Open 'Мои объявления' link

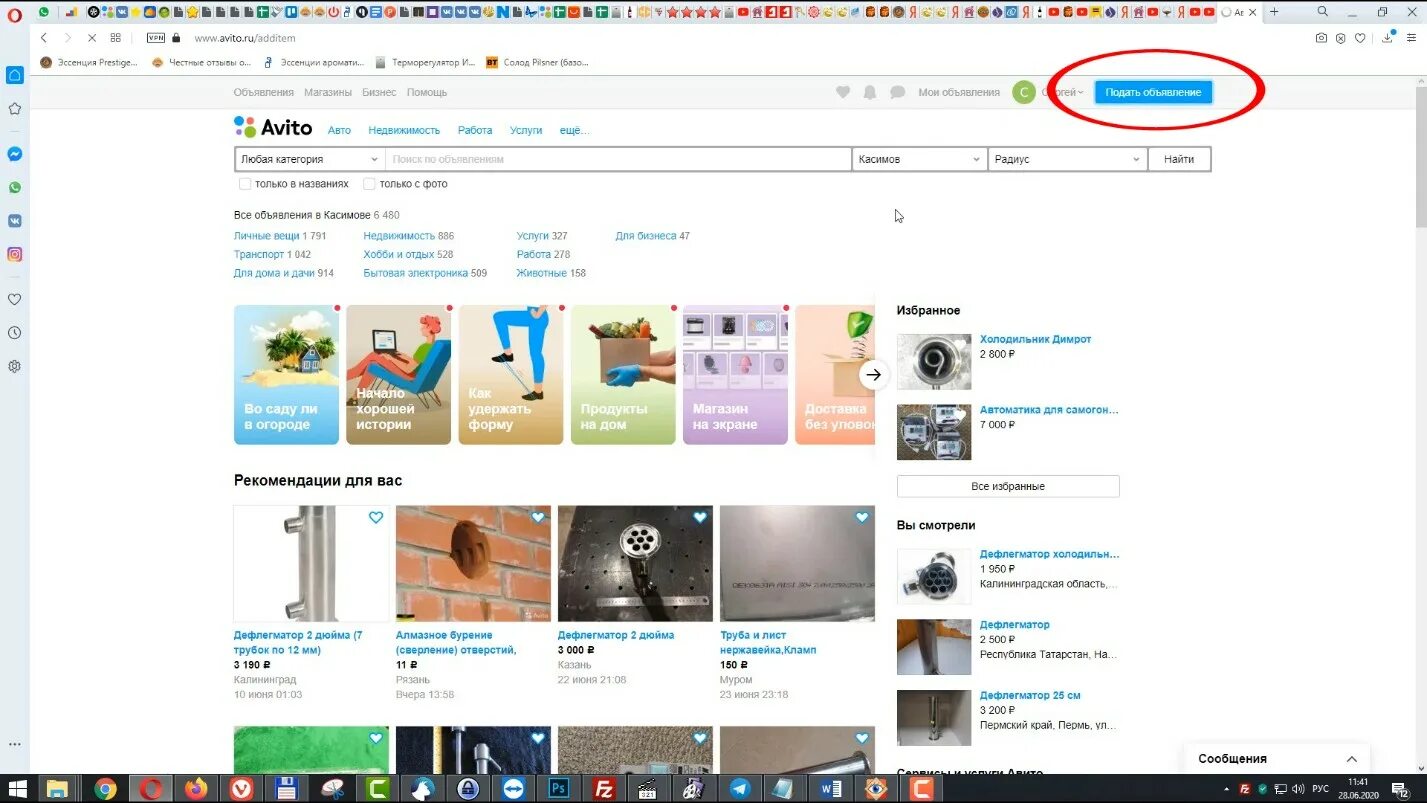coord(959,92)
